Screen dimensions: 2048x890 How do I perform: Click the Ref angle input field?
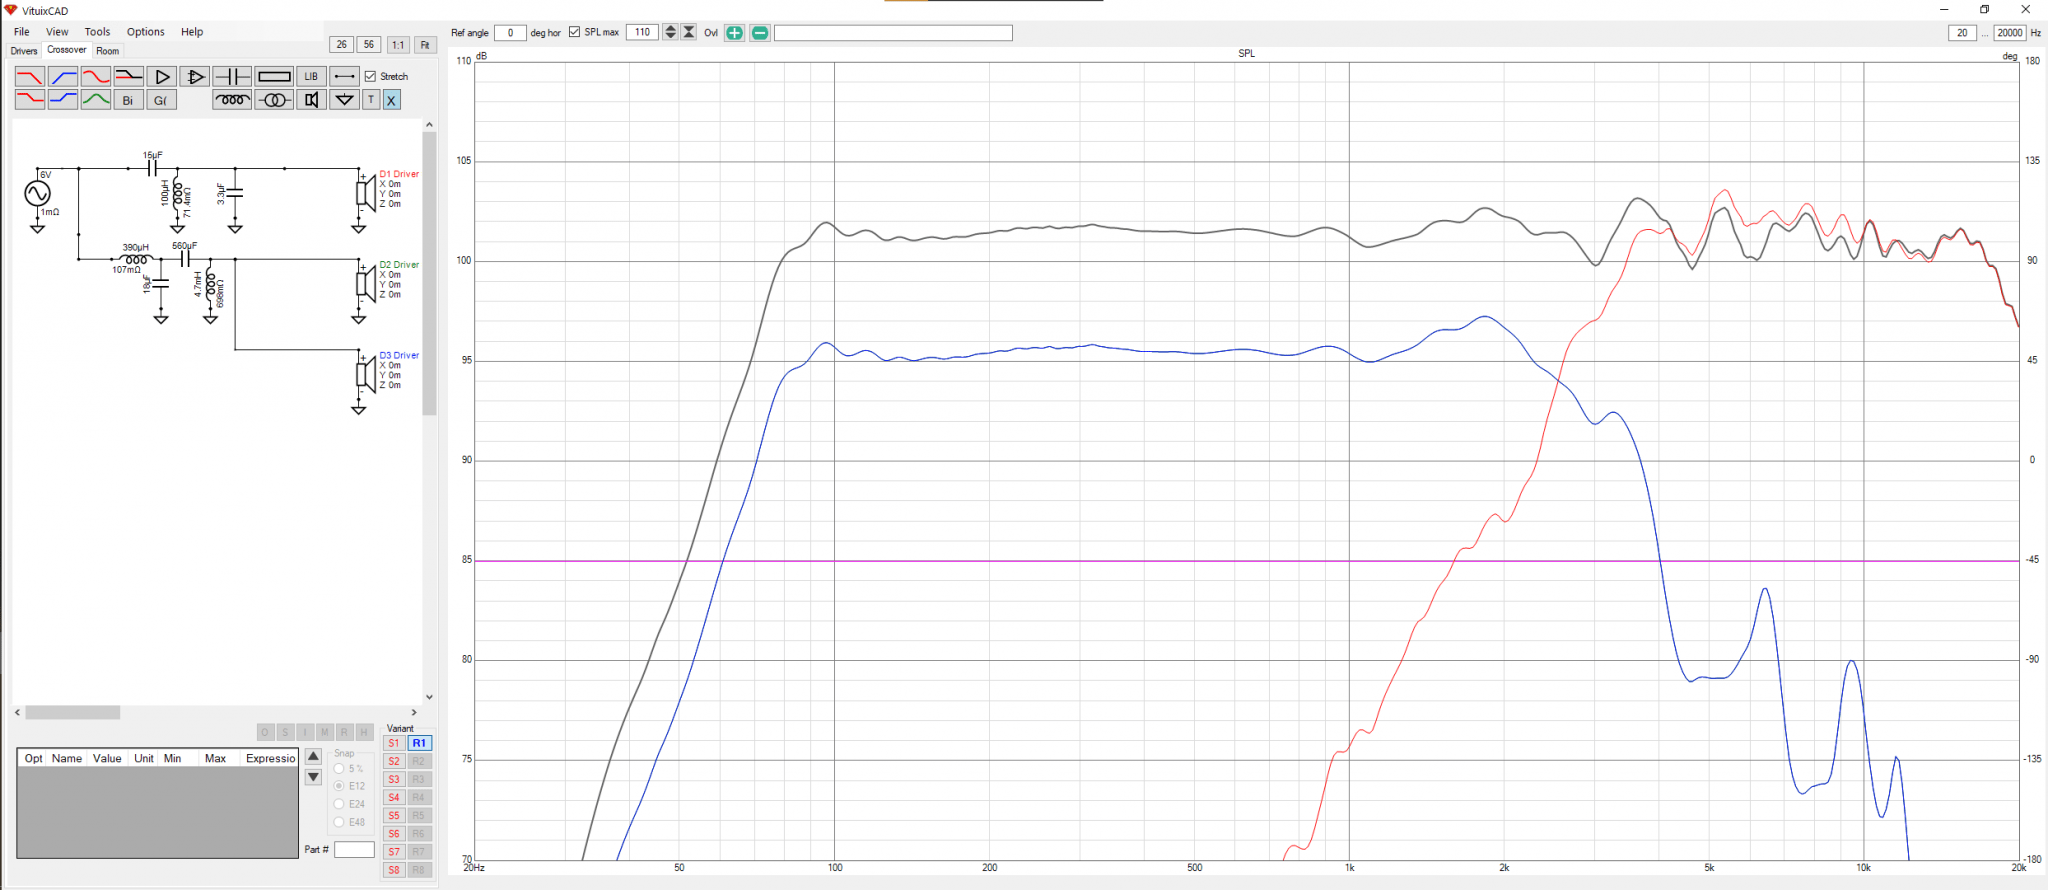point(510,33)
